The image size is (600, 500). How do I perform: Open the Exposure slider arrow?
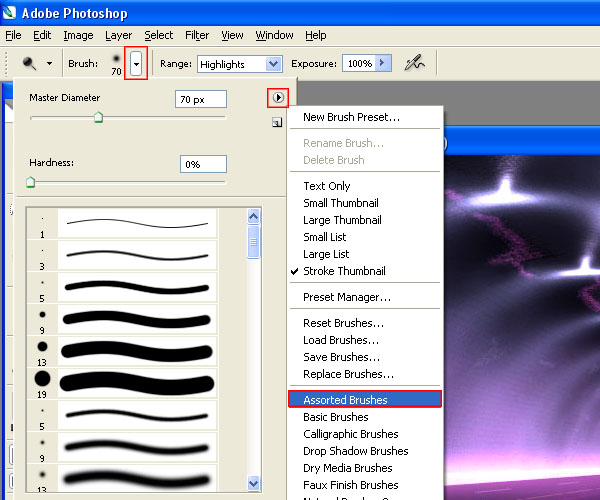(x=383, y=63)
